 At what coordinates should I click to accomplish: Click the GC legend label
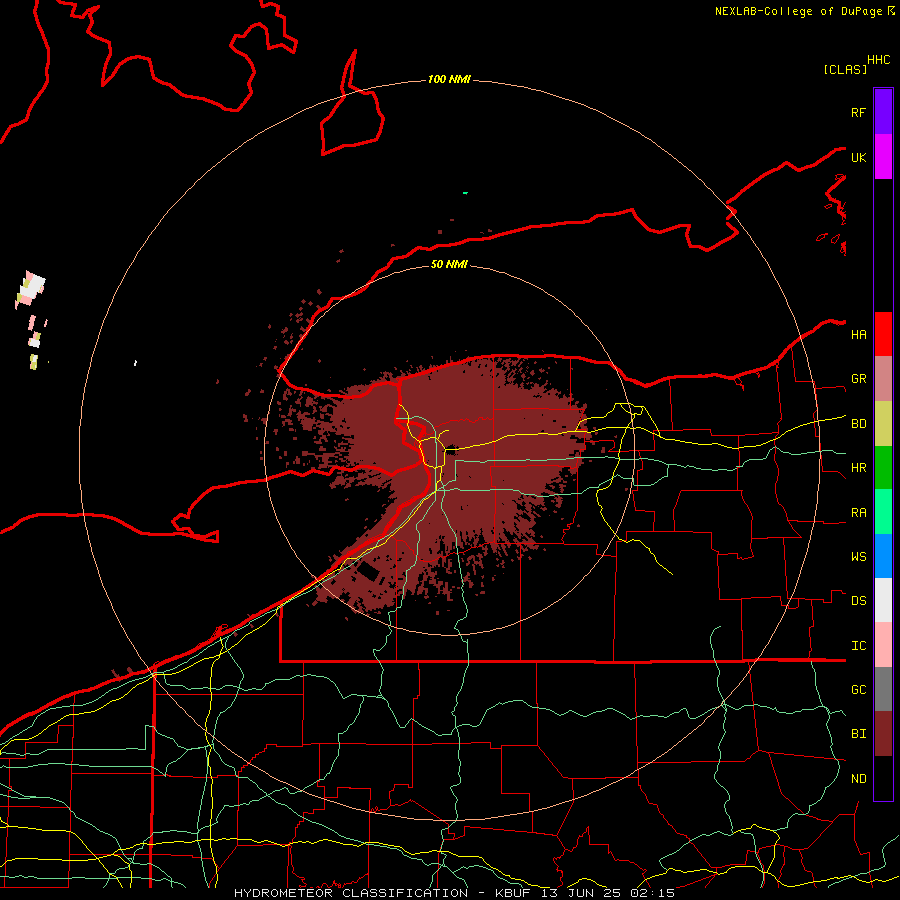(x=858, y=690)
